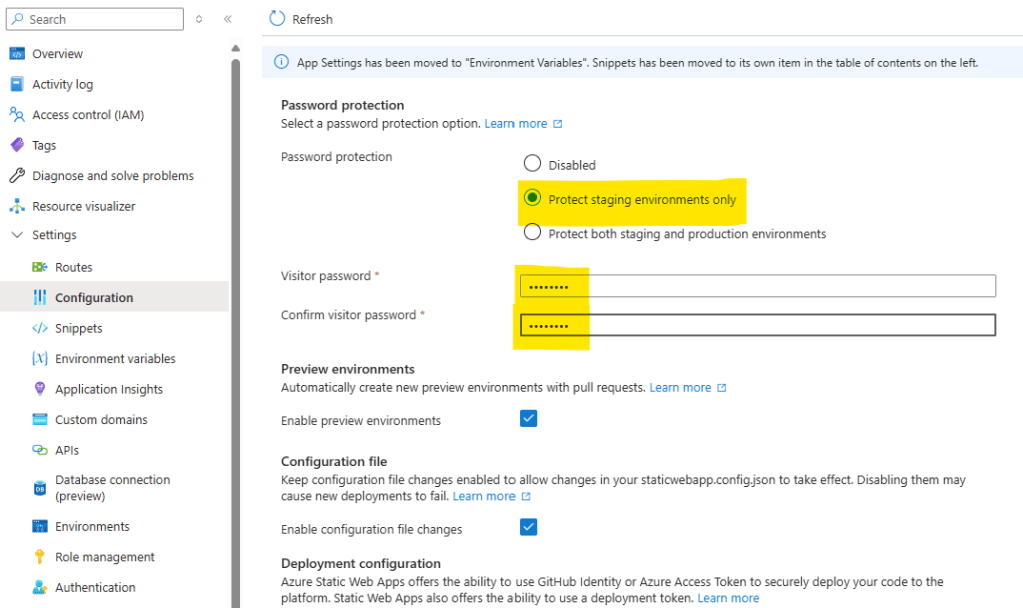Click the Diagnose and solve problems wrench icon
The image size is (1023, 608).
pyautogui.click(x=16, y=176)
